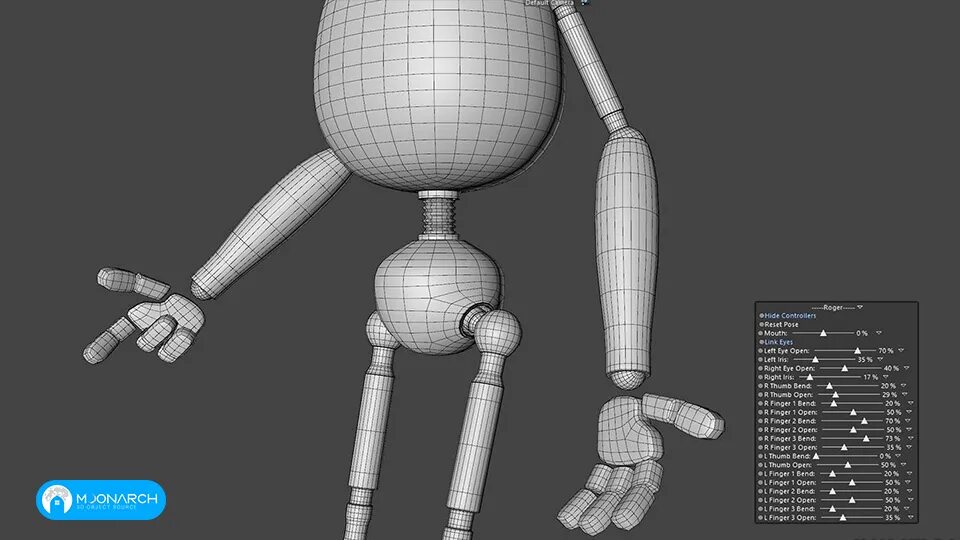
Task: Click the keyframe dot beside R Finger 1 Bend
Action: (760, 403)
